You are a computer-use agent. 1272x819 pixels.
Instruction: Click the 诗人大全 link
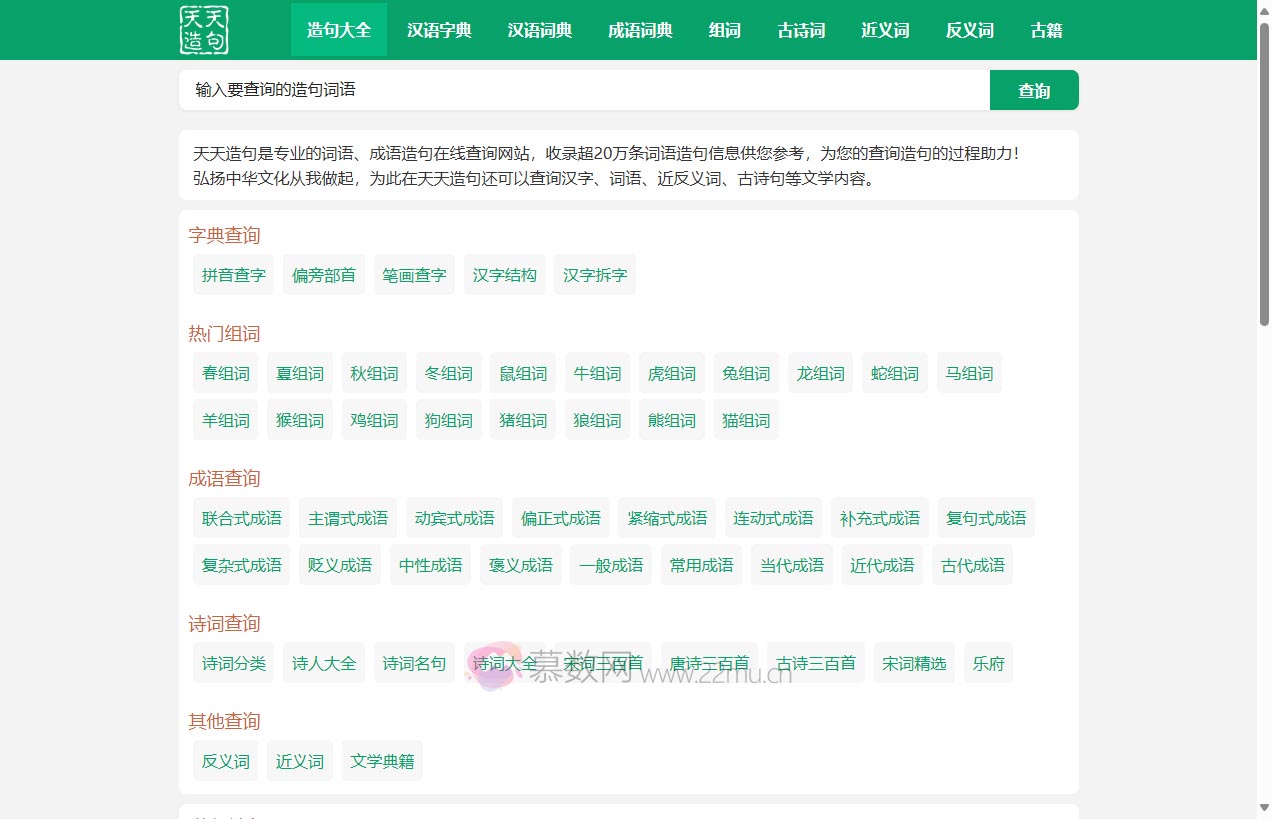pos(324,663)
